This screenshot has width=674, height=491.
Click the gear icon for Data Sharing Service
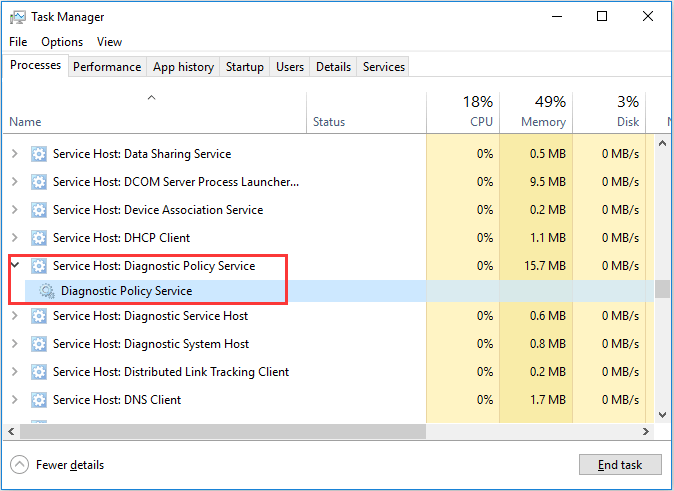pos(39,154)
